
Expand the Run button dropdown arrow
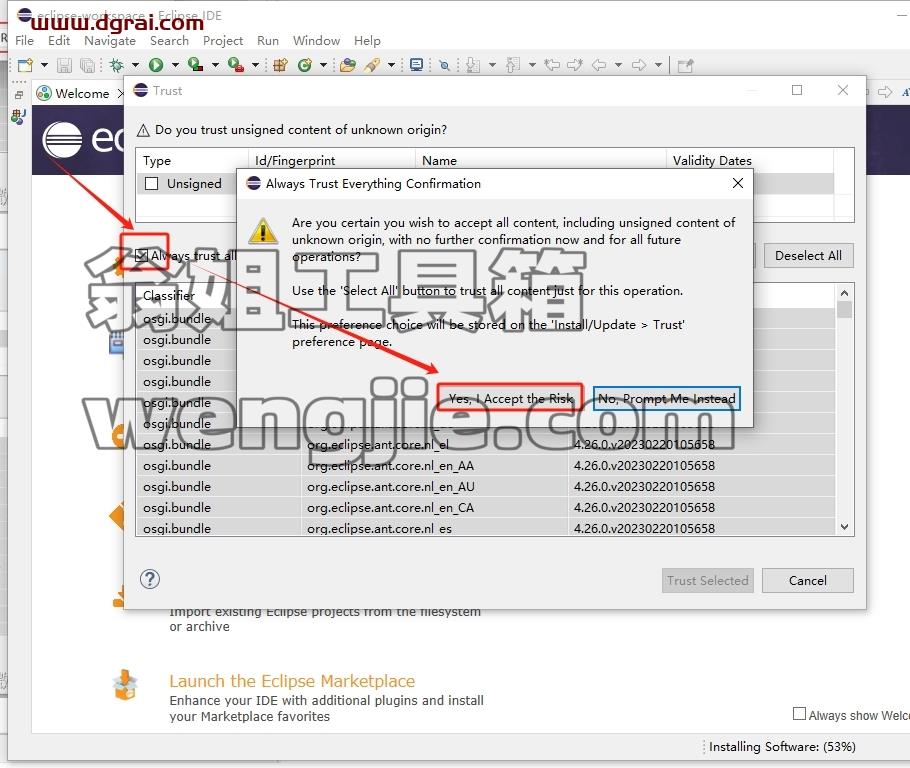[x=175, y=65]
